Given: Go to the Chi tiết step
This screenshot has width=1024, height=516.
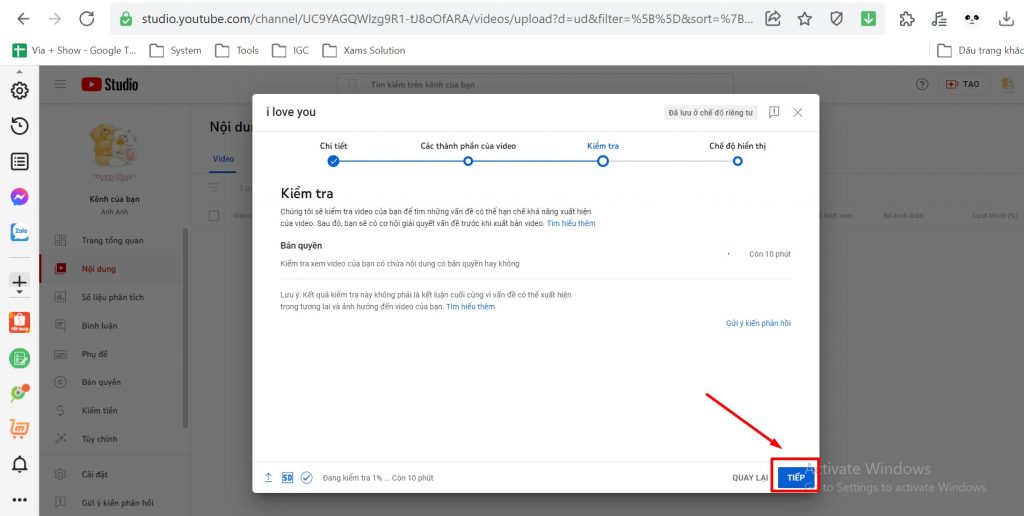Looking at the screenshot, I should point(334,154).
